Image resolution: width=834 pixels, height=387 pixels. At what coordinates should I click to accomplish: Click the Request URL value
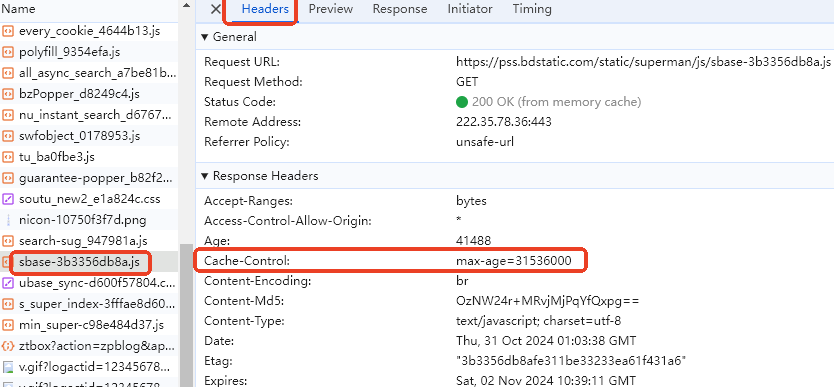tap(643, 62)
